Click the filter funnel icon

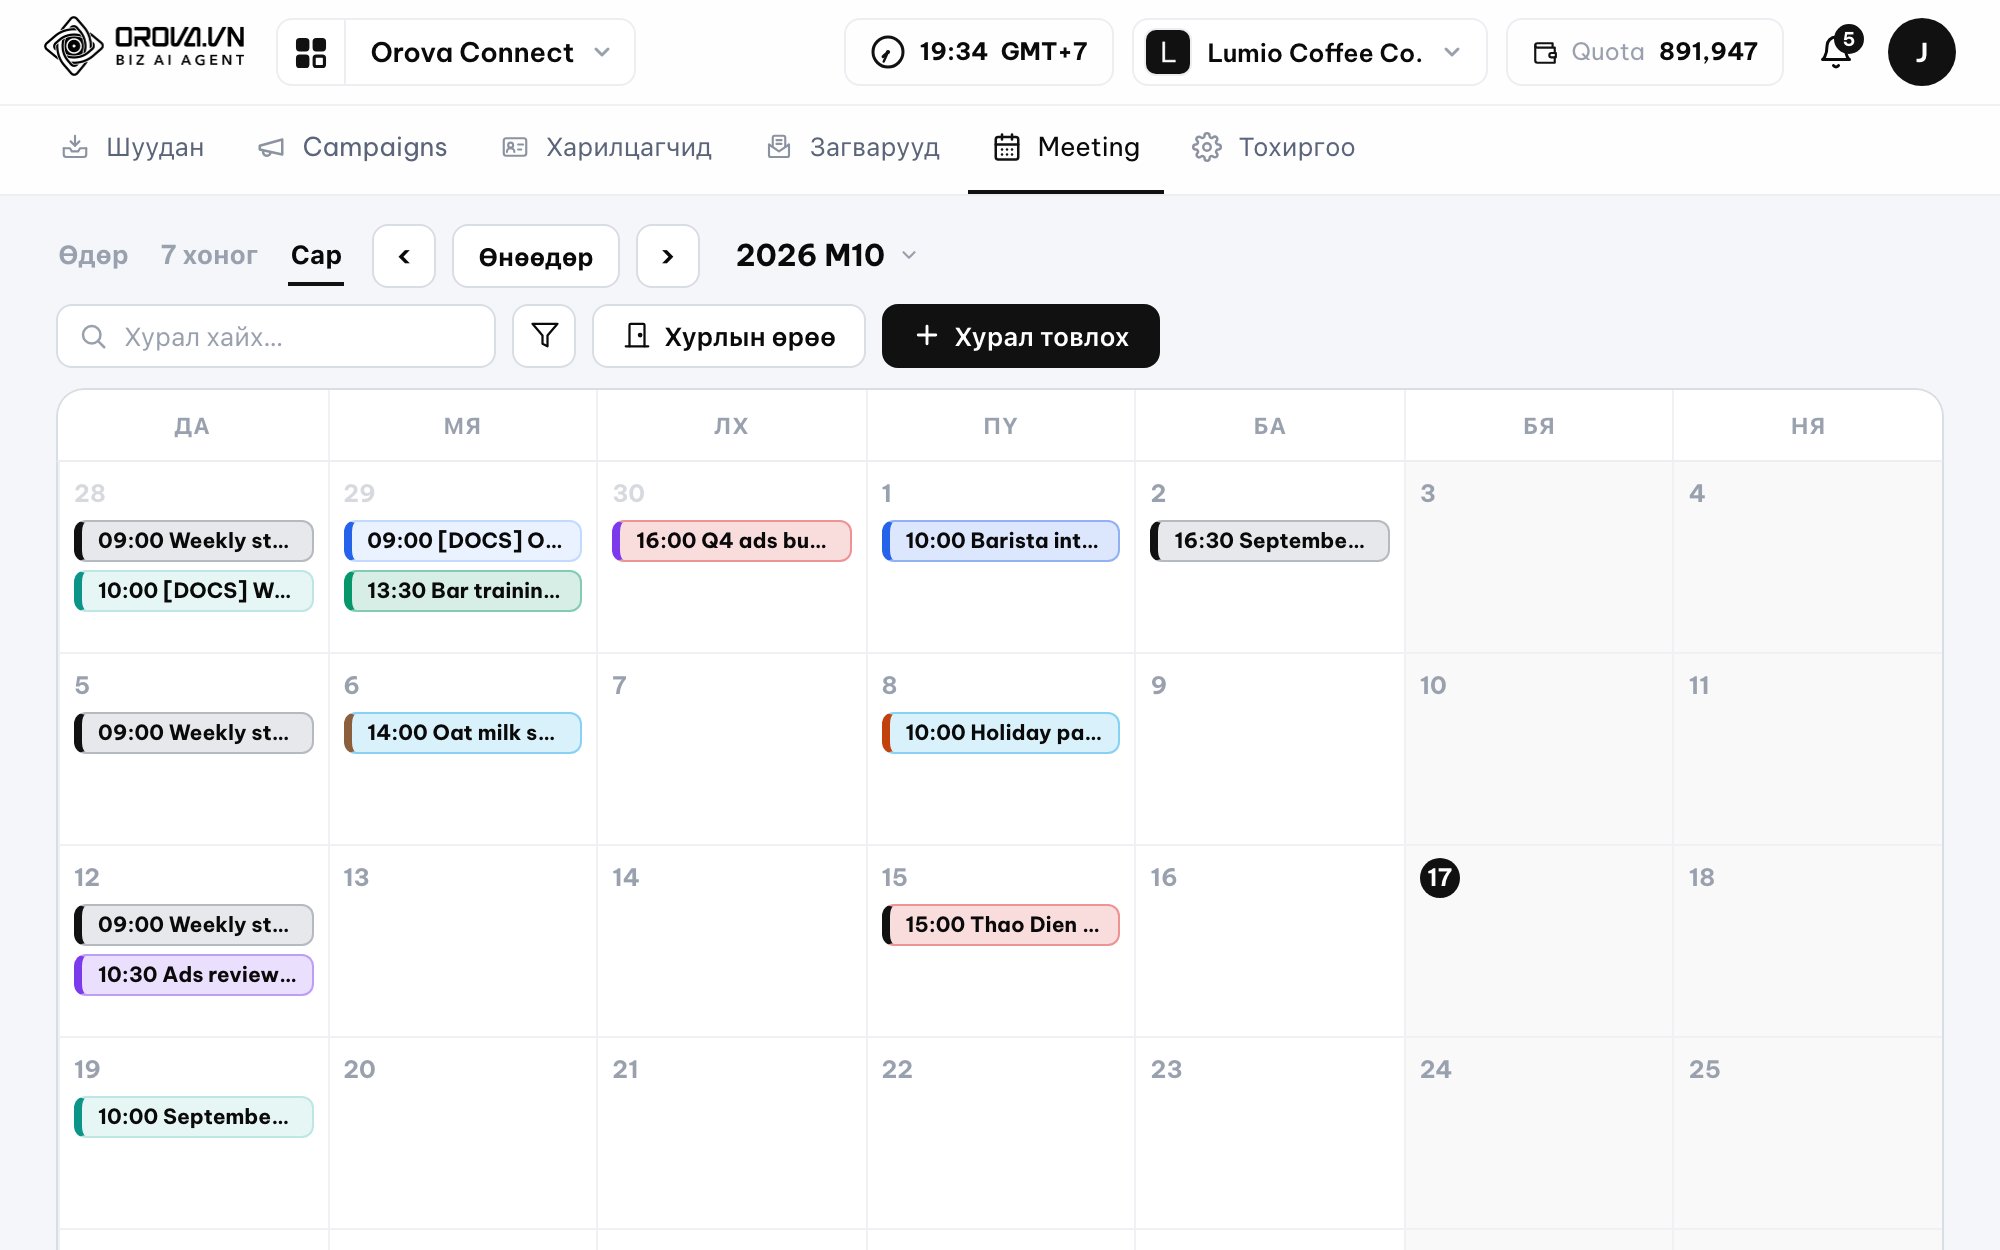544,336
